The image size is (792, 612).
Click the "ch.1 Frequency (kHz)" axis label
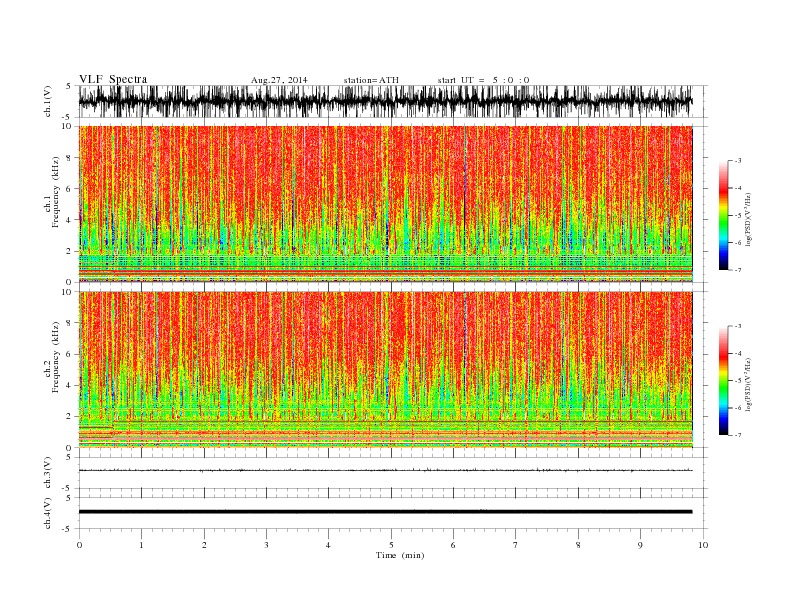pyautogui.click(x=52, y=192)
